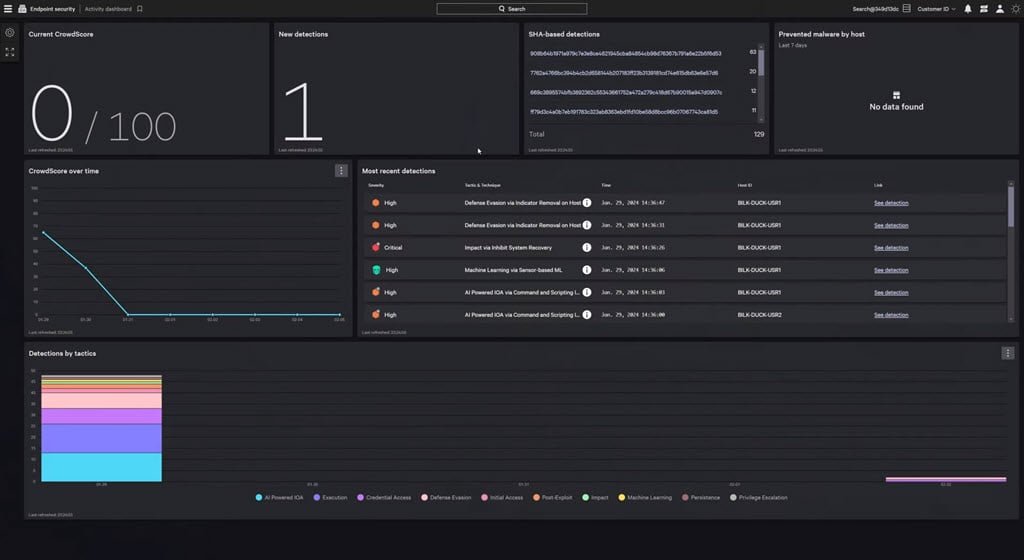1024x560 pixels.
Task: Open CrowdScore over time options menu
Action: point(341,171)
